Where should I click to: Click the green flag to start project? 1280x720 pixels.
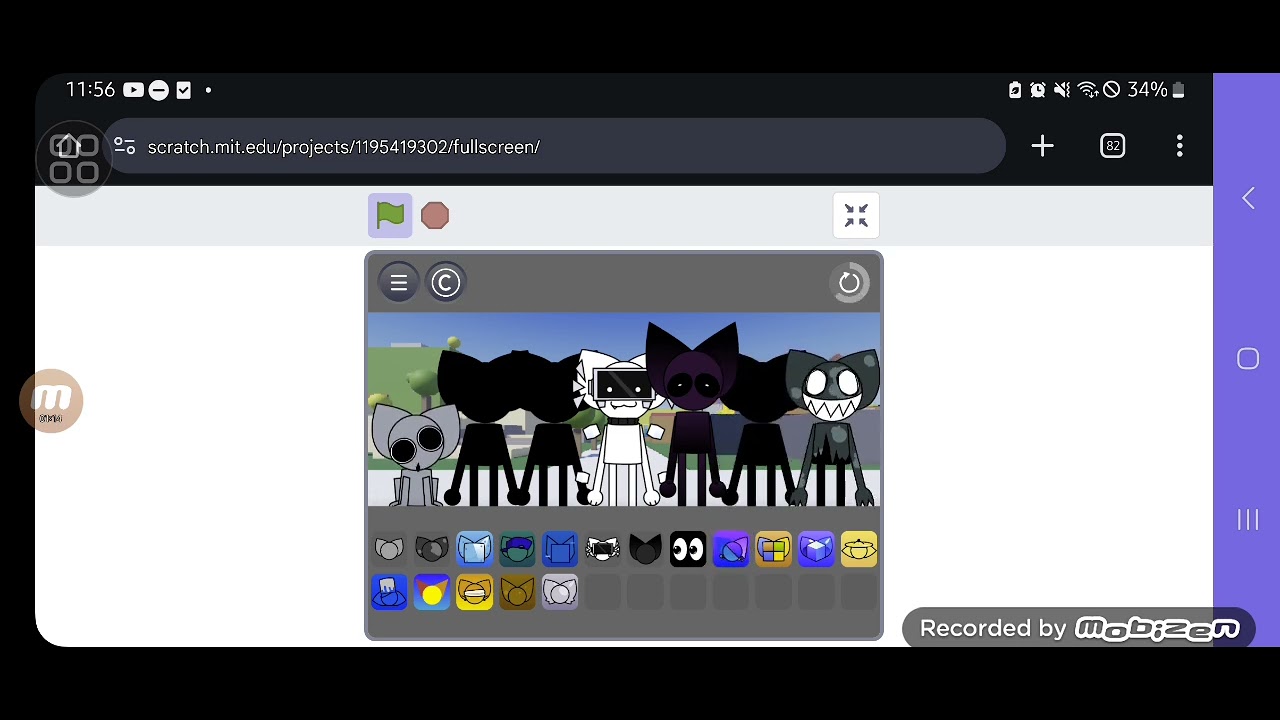[390, 215]
